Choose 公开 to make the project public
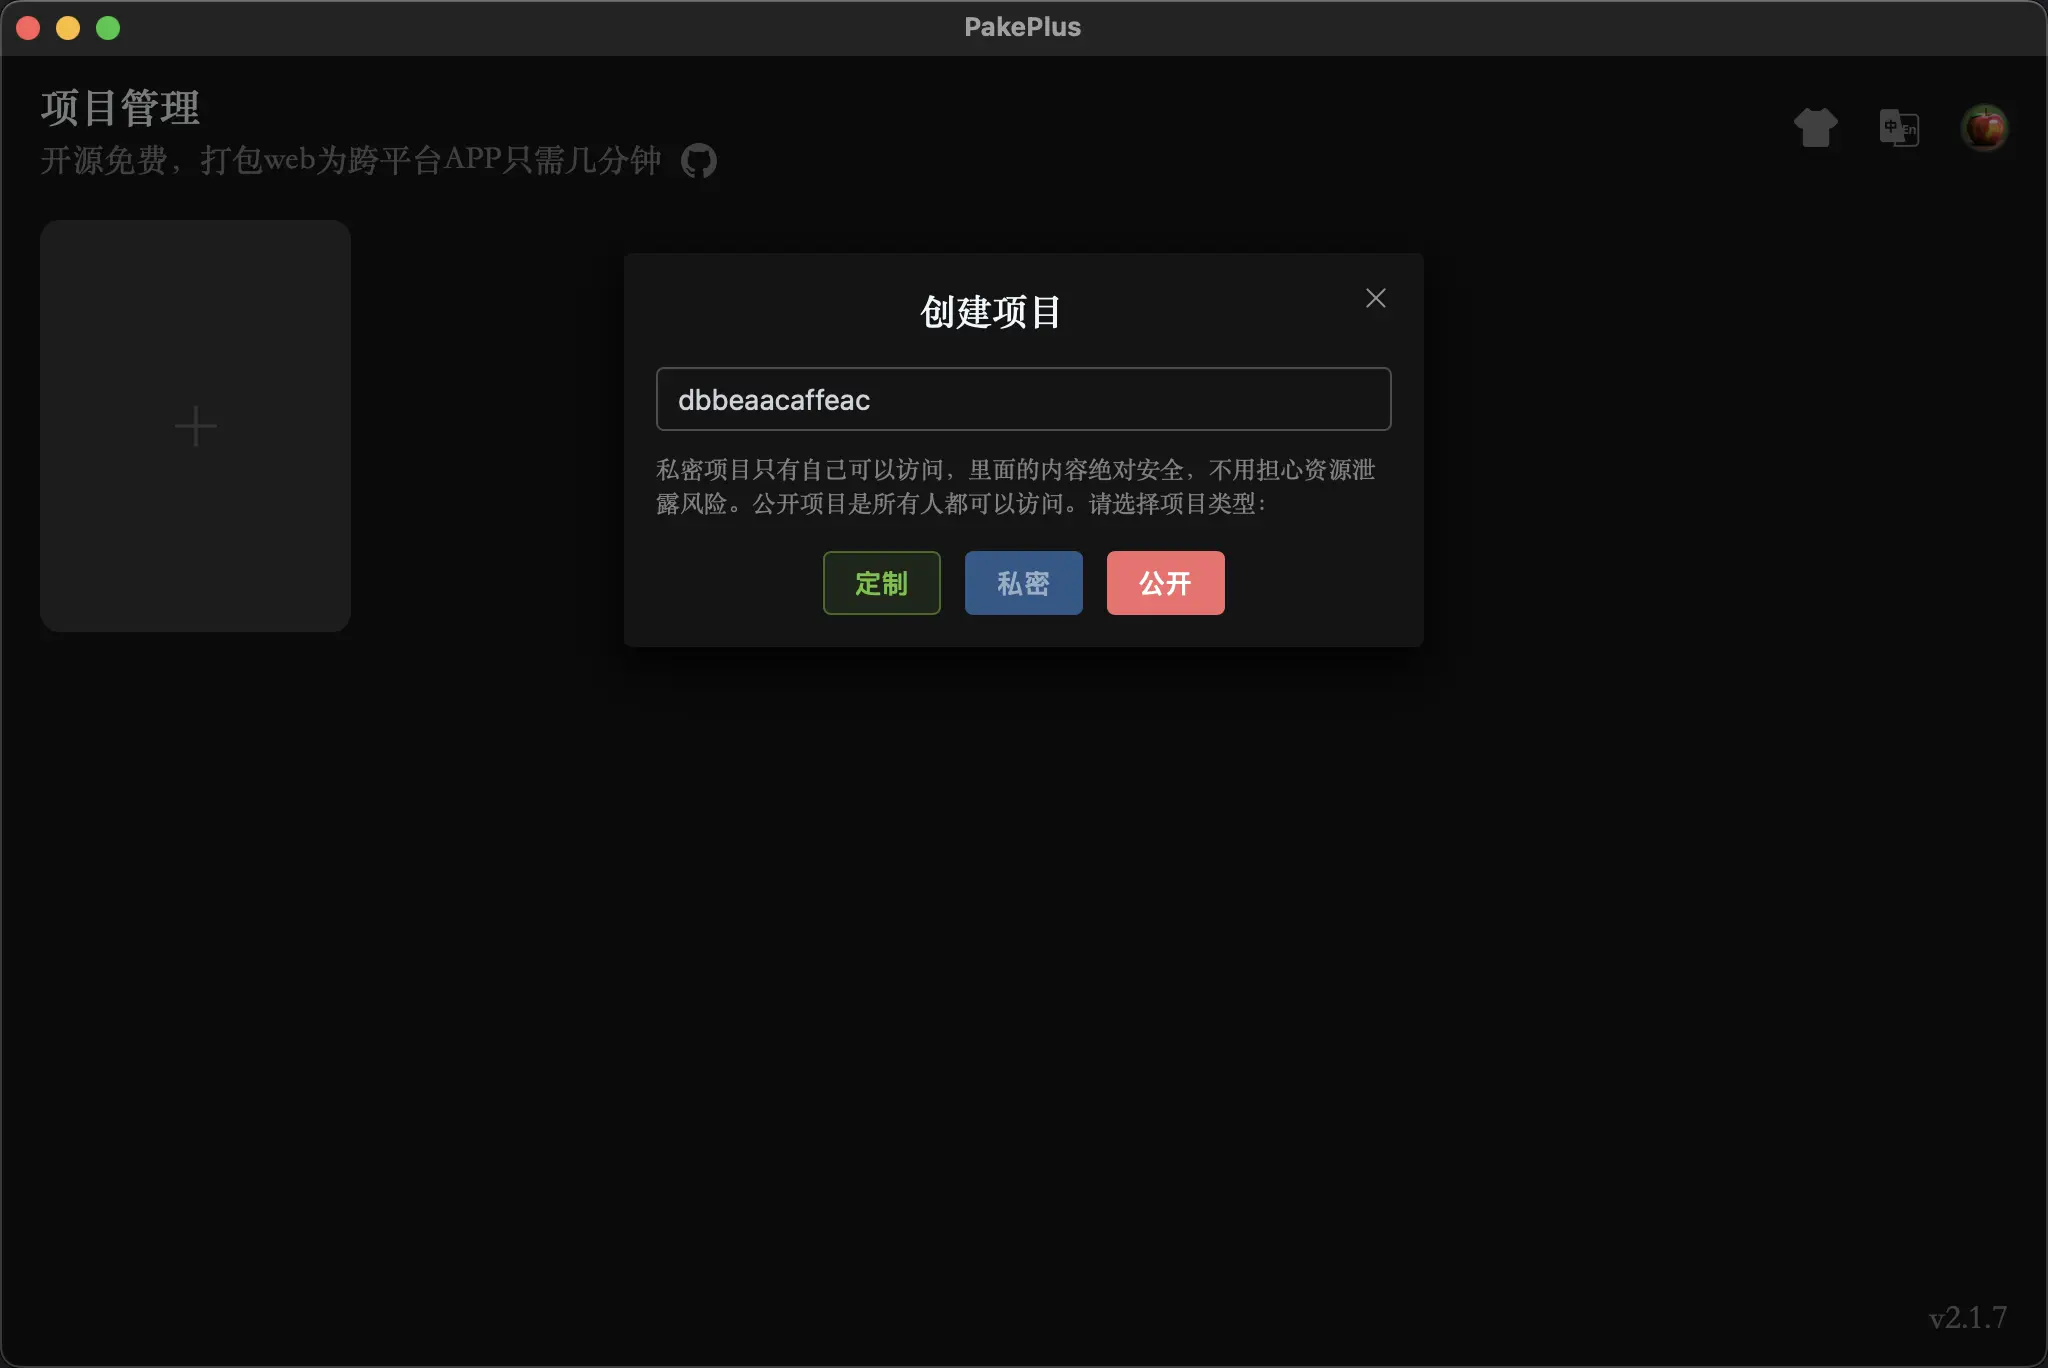 (x=1165, y=583)
